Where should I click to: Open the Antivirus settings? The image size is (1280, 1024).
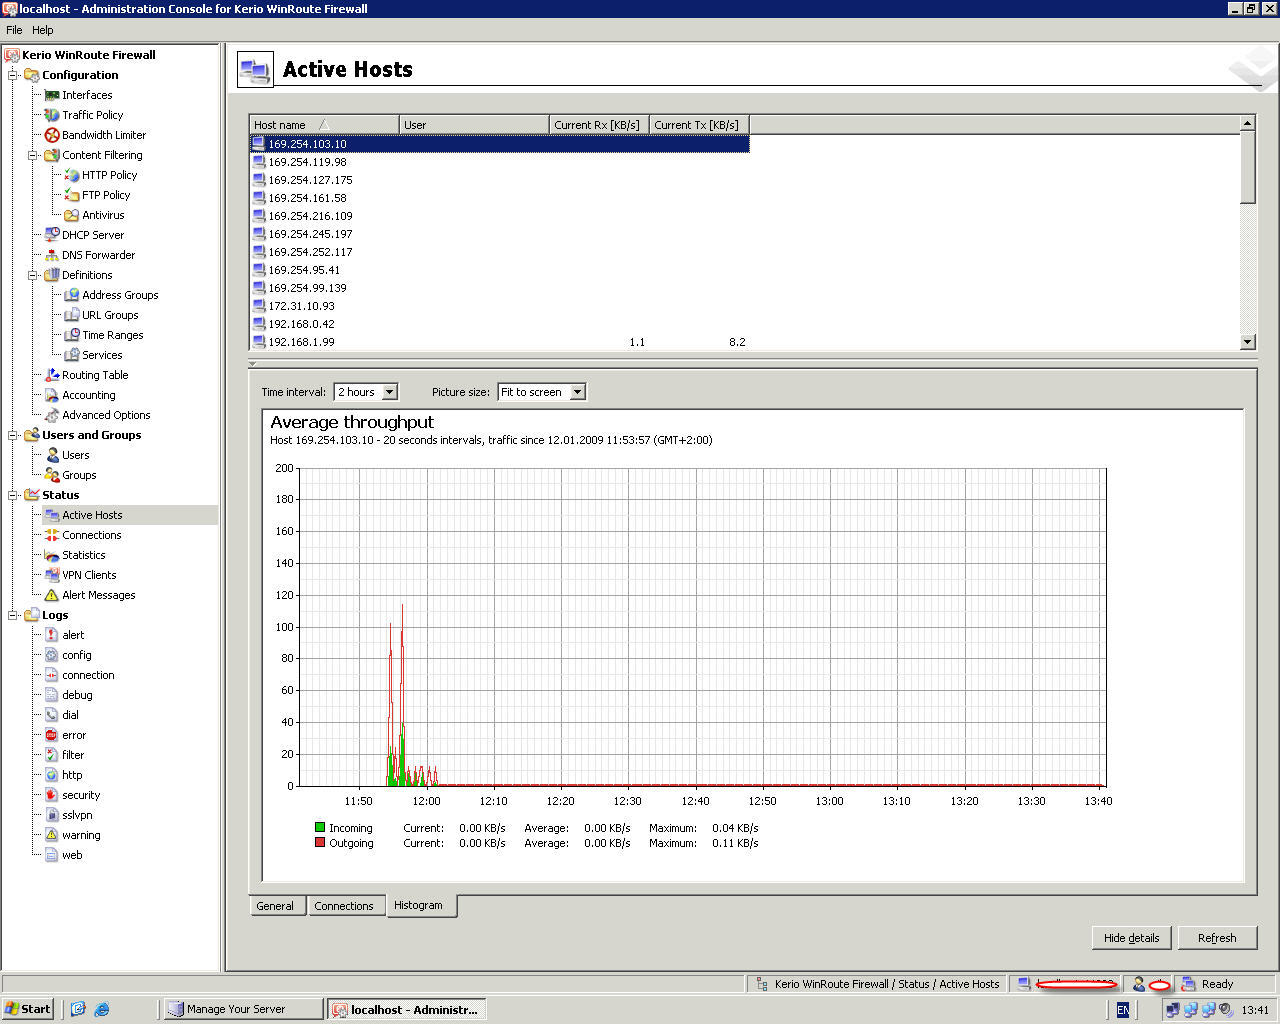tap(103, 215)
